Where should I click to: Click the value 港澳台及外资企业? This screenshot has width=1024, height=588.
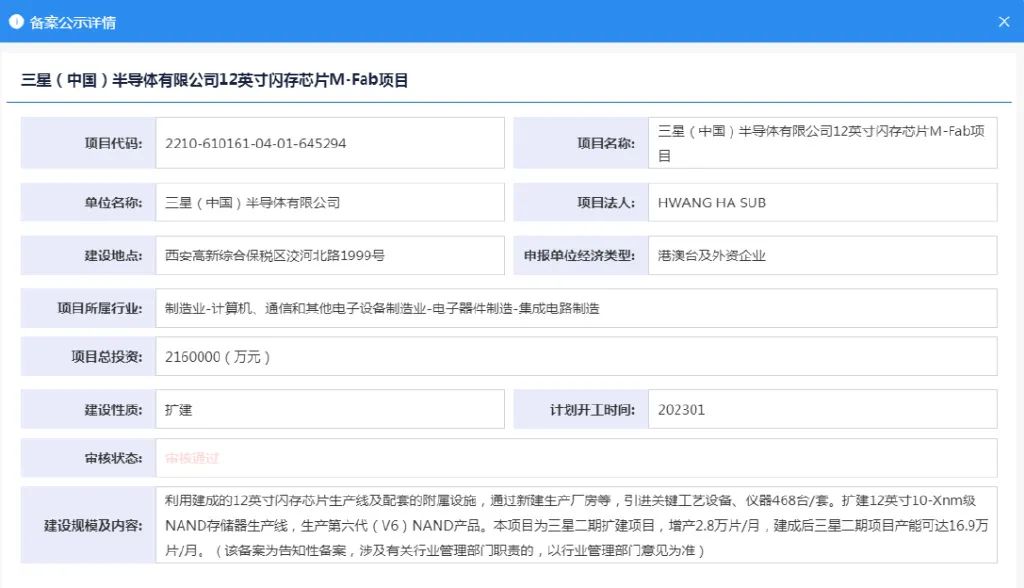click(x=711, y=255)
